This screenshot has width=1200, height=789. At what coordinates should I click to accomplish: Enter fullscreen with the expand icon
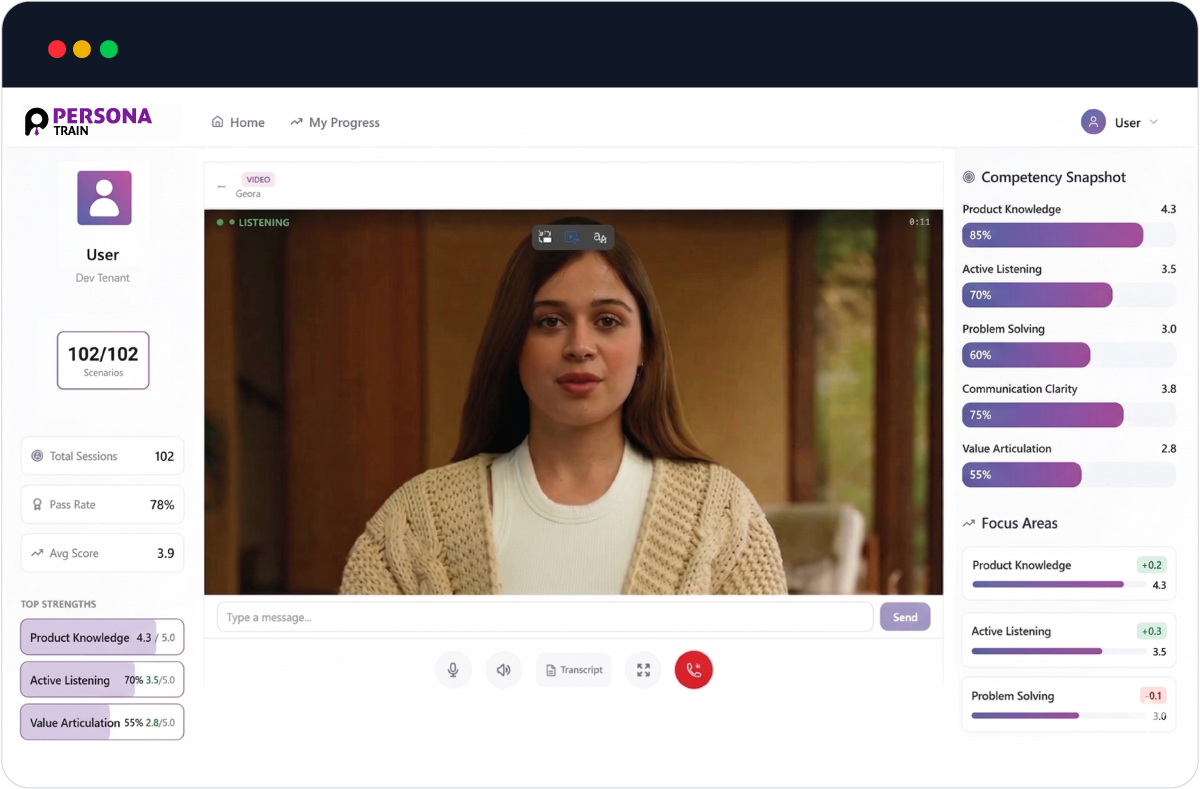click(643, 670)
